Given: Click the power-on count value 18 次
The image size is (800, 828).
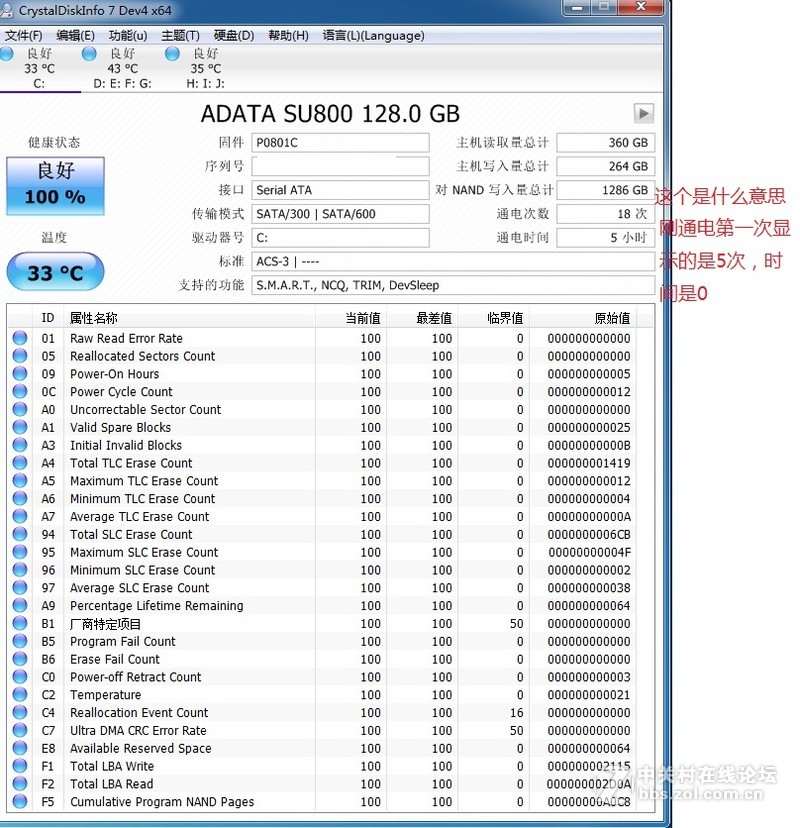Looking at the screenshot, I should 606,214.
